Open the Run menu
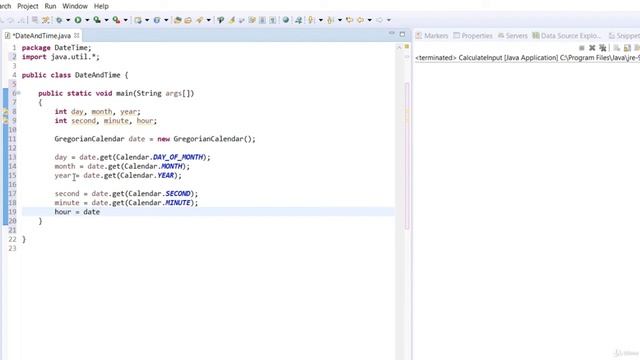Screen dimensions: 640x360 tap(50, 6)
